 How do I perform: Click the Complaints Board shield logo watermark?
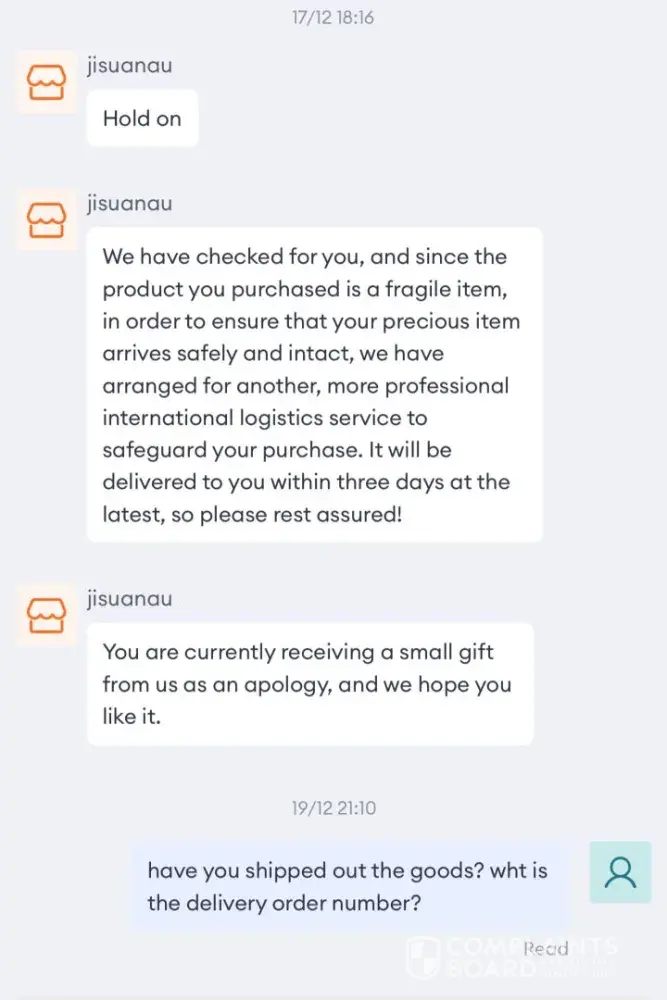424,956
